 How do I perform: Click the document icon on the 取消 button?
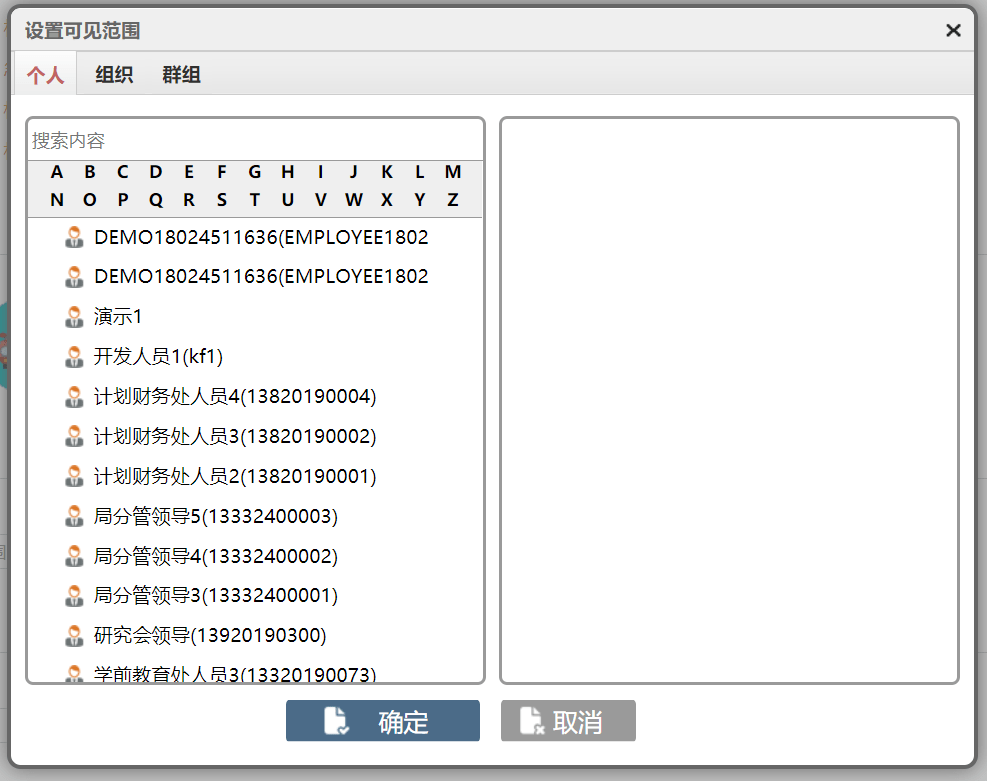pos(532,721)
